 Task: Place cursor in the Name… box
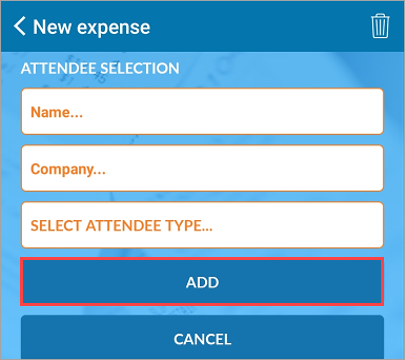point(202,112)
